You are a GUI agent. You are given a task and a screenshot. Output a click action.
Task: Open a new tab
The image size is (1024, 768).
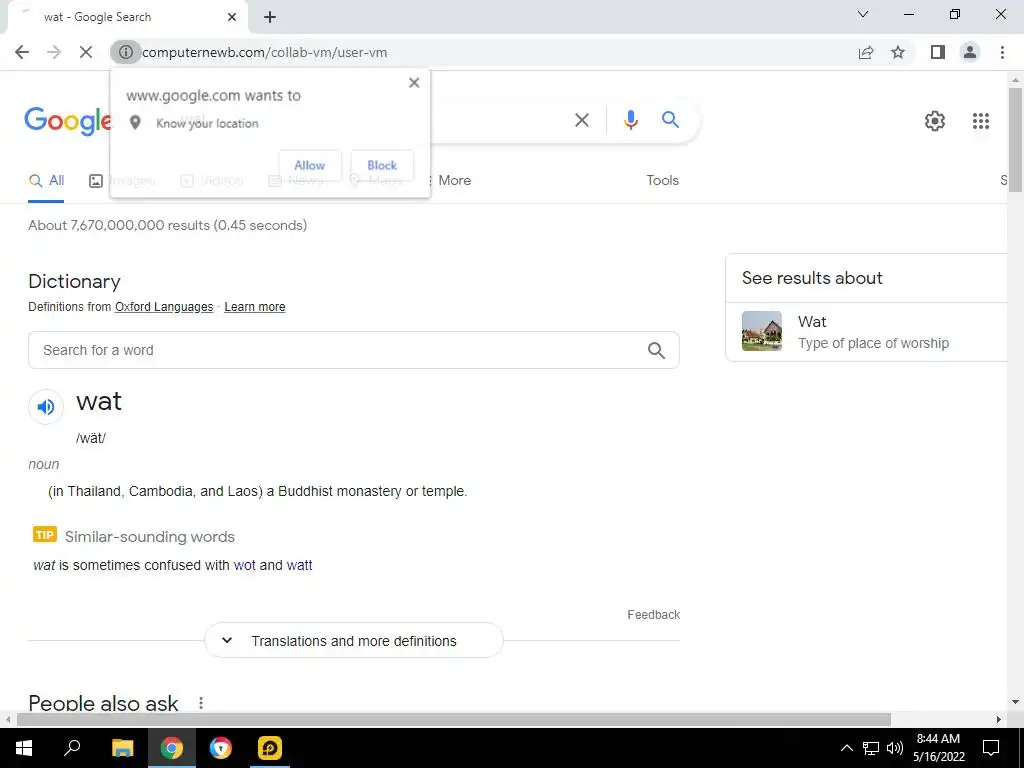point(270,17)
